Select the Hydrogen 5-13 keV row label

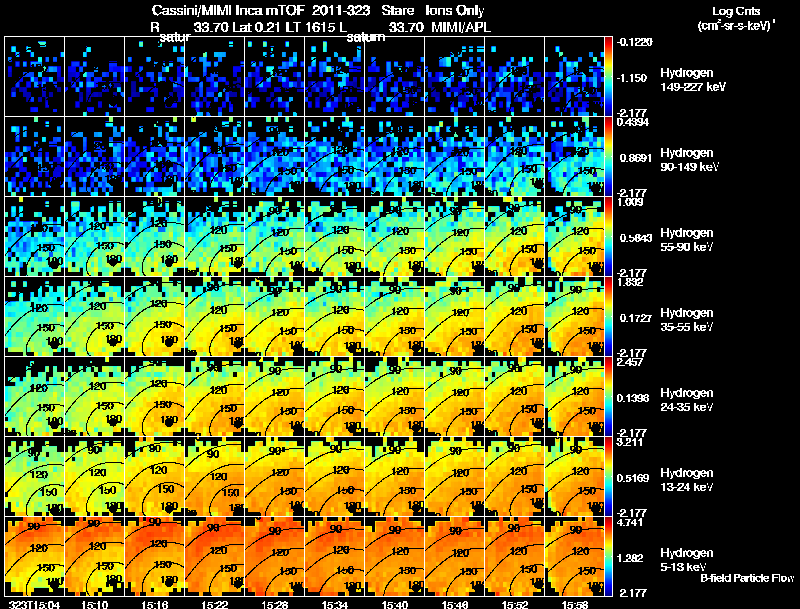coord(687,560)
